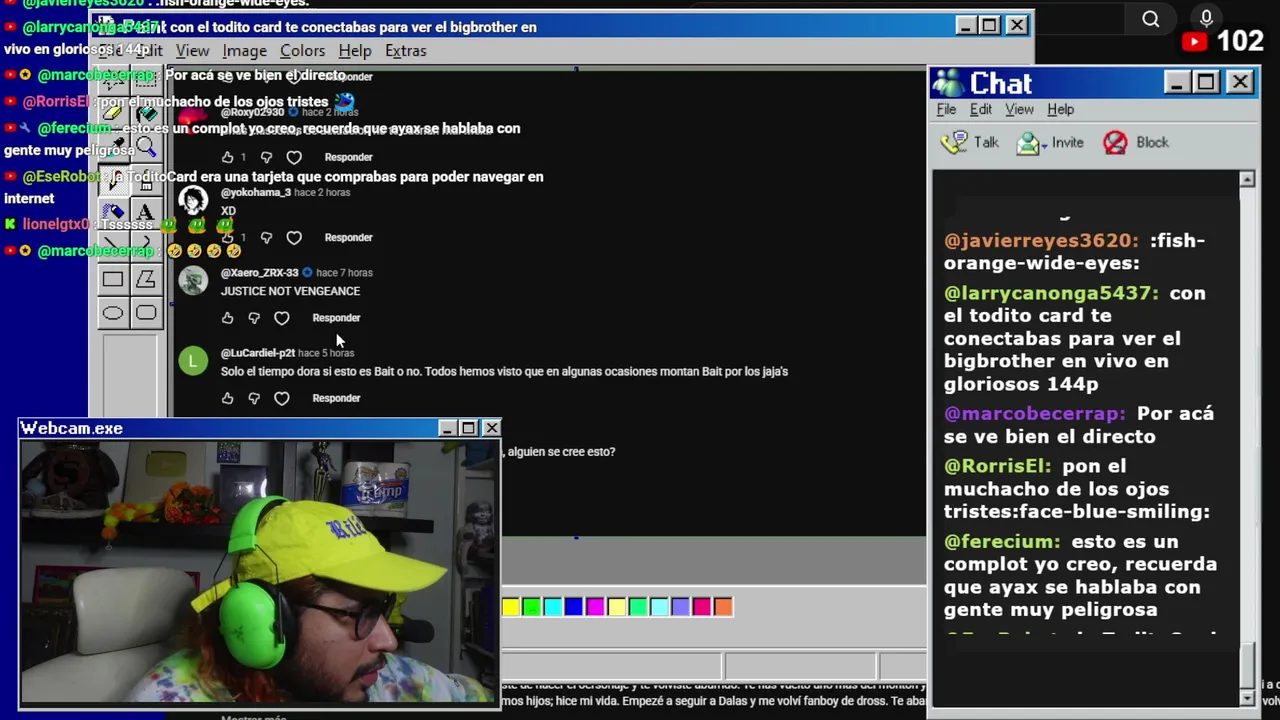Open the File menu in Chat window

point(946,109)
